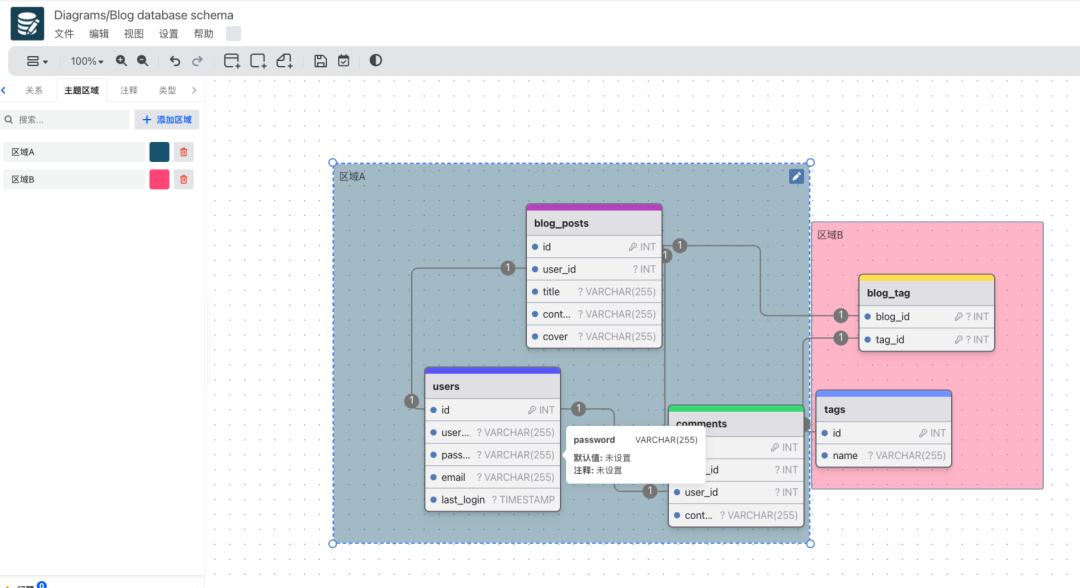The width and height of the screenshot is (1080, 588).
Task: Click the area search input field
Action: click(x=65, y=120)
